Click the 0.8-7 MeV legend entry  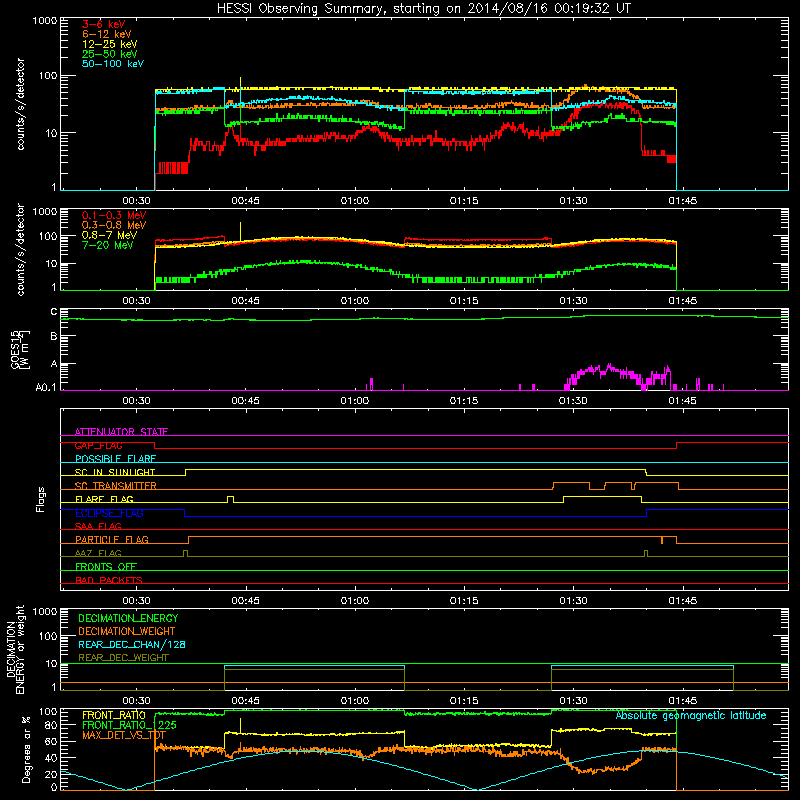point(109,235)
